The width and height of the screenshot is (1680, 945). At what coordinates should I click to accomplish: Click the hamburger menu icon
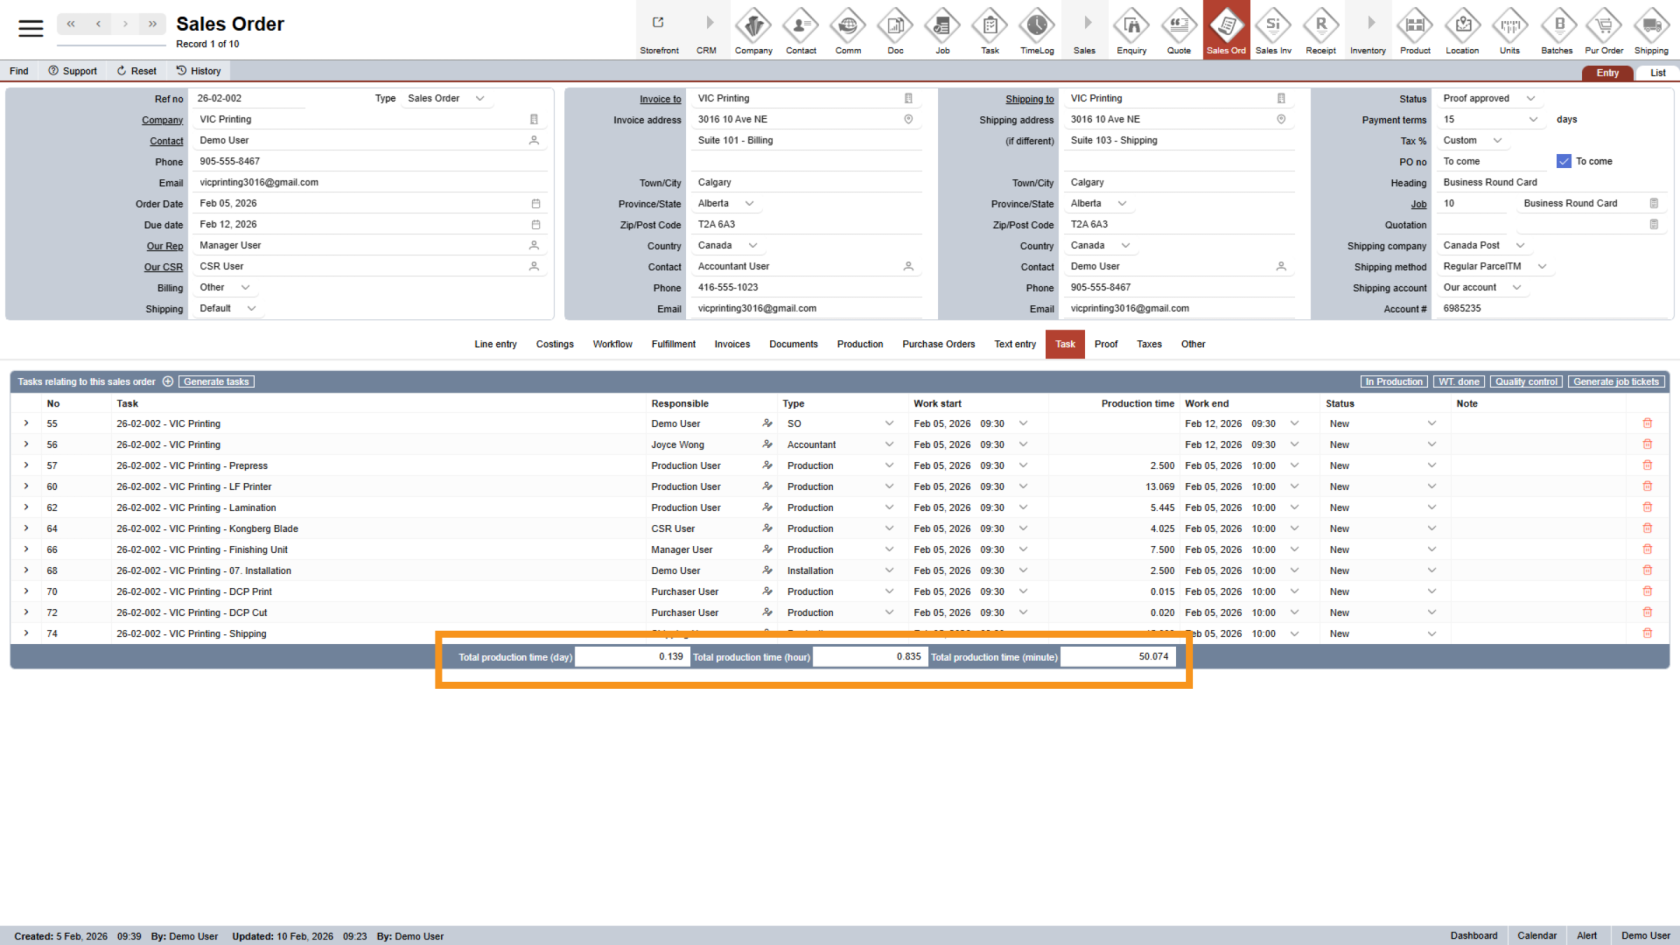pyautogui.click(x=31, y=28)
